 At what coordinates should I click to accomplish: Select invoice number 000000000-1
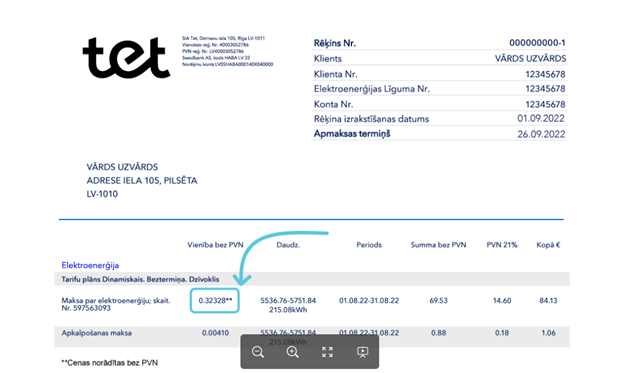[537, 43]
